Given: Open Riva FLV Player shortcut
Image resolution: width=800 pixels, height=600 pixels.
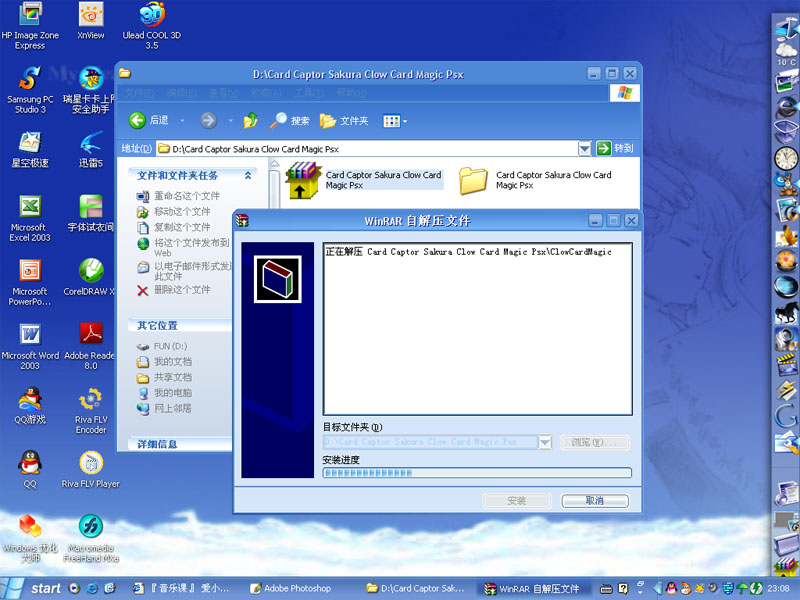Looking at the screenshot, I should [x=91, y=469].
